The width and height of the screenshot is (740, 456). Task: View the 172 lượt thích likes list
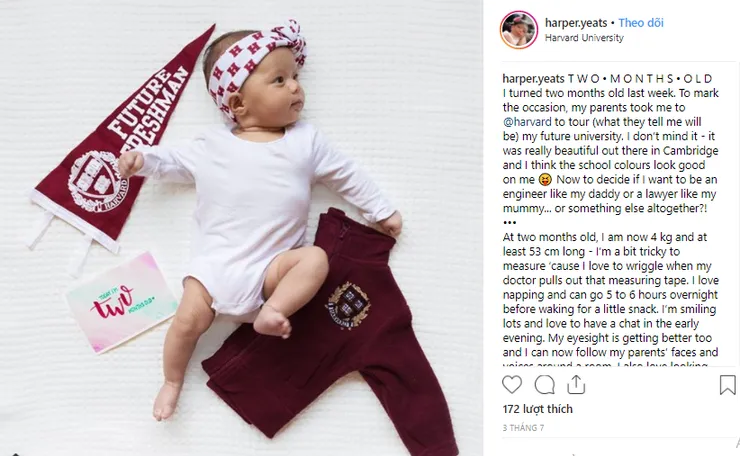pyautogui.click(x=538, y=409)
